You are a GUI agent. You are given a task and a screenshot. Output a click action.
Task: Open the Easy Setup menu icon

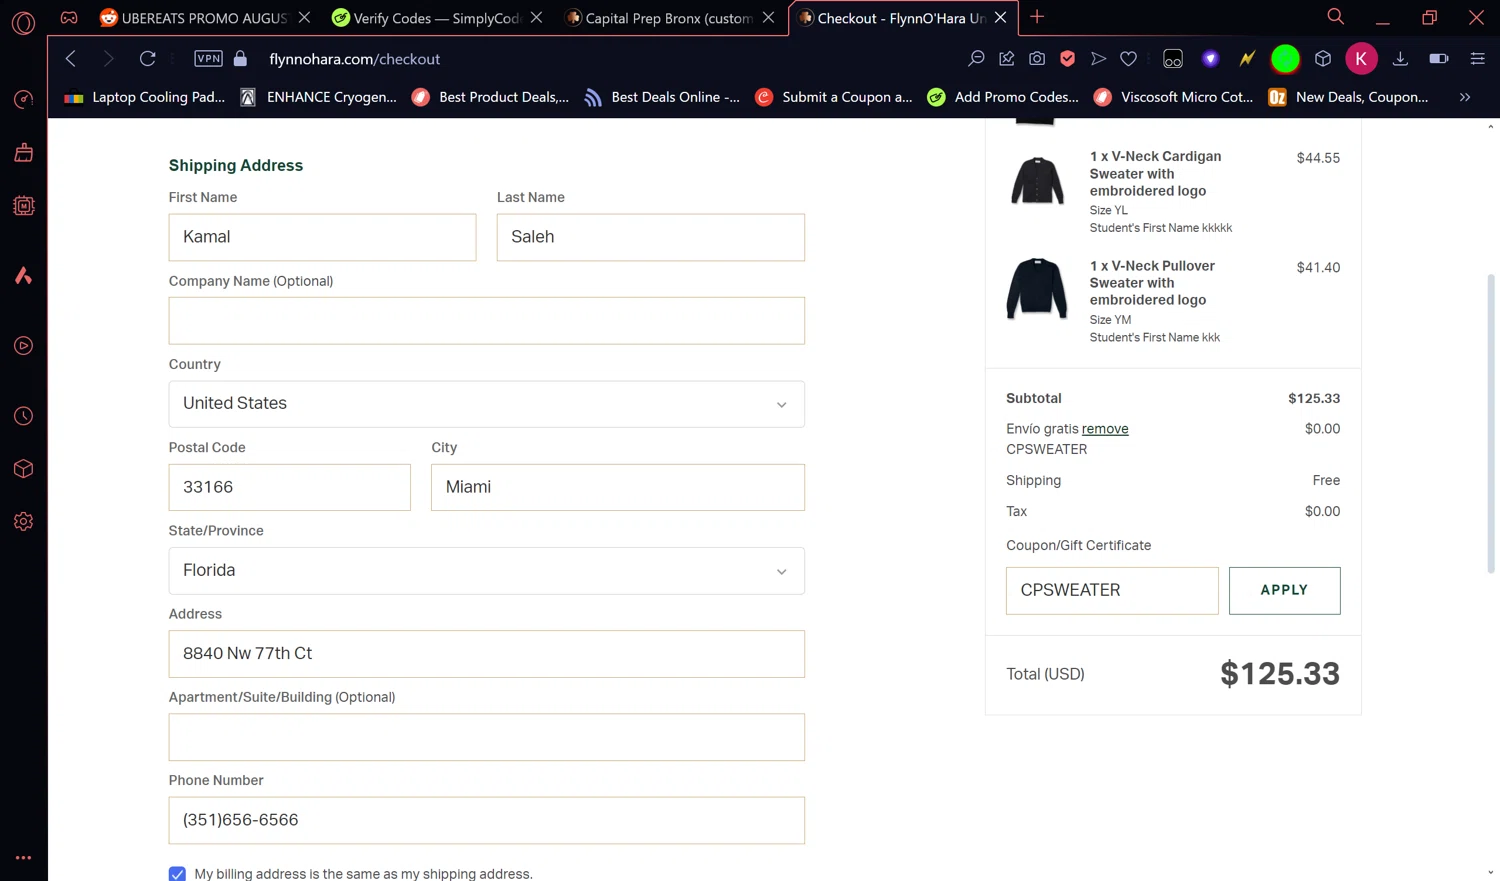tap(1477, 59)
